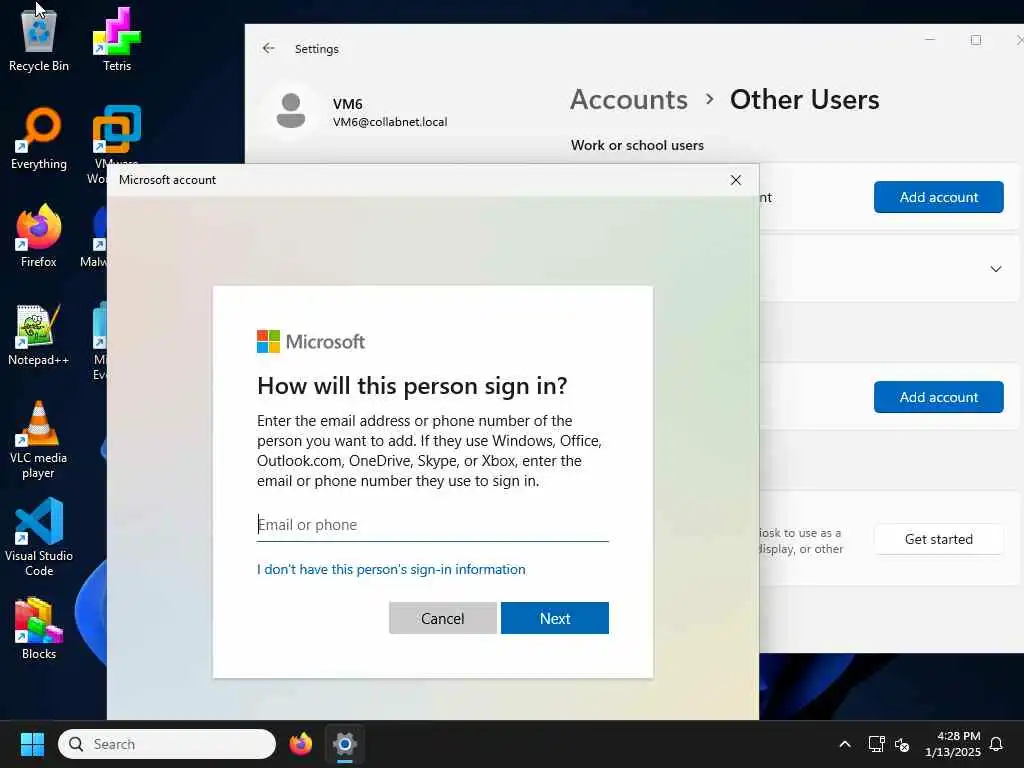
Task: Click the 'How will this person sign in?' heading
Action: click(x=412, y=386)
